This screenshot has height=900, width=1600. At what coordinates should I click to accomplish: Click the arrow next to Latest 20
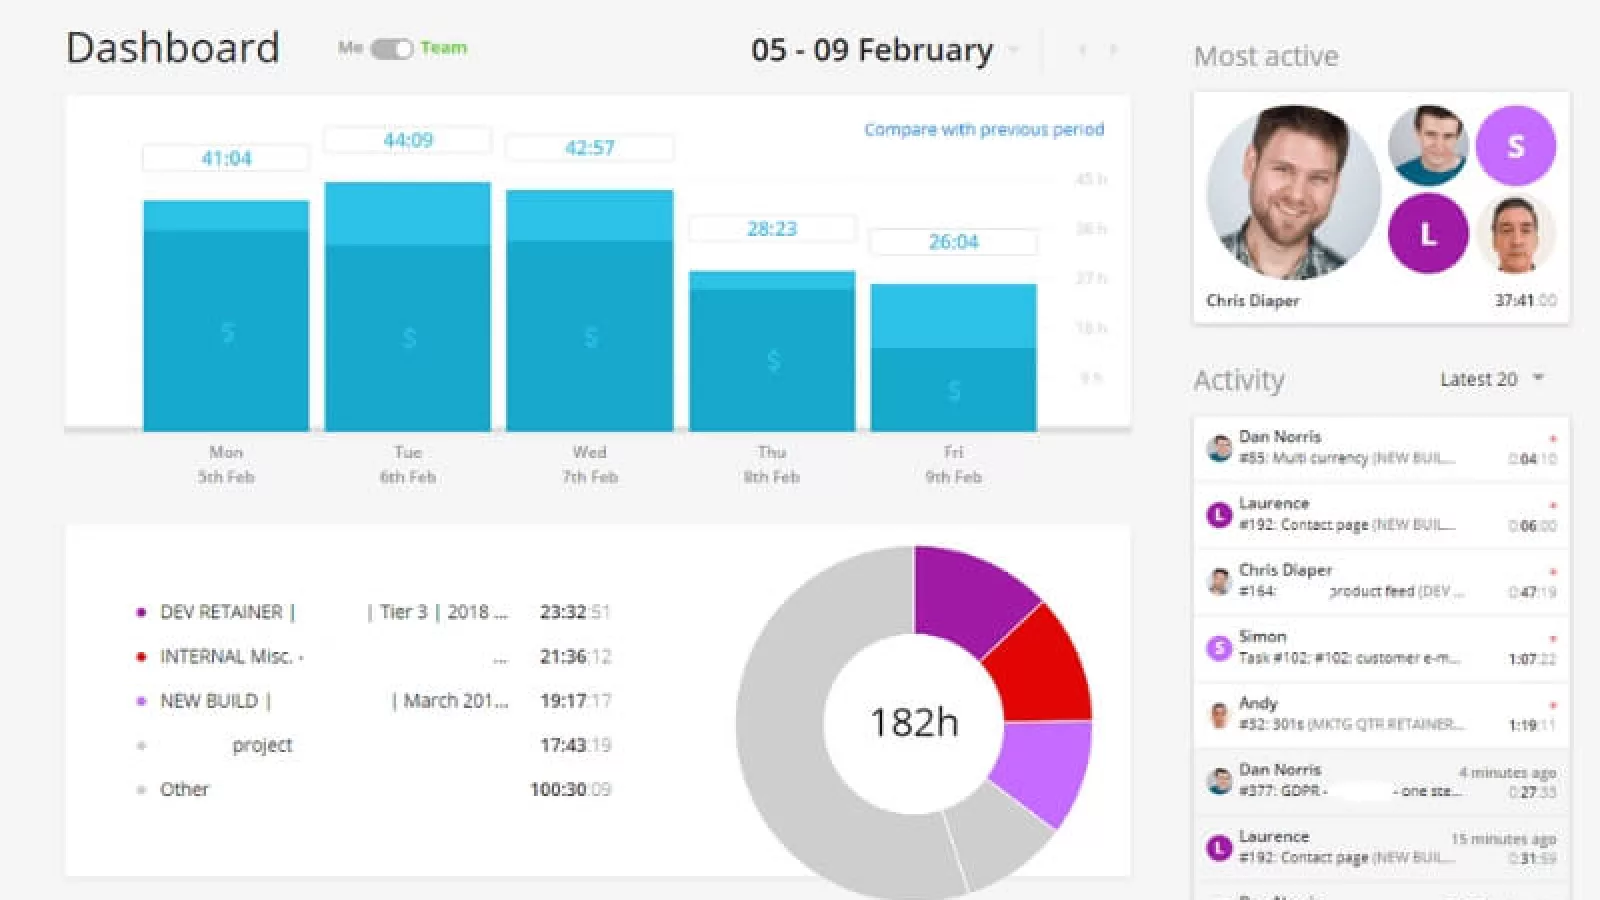1538,378
